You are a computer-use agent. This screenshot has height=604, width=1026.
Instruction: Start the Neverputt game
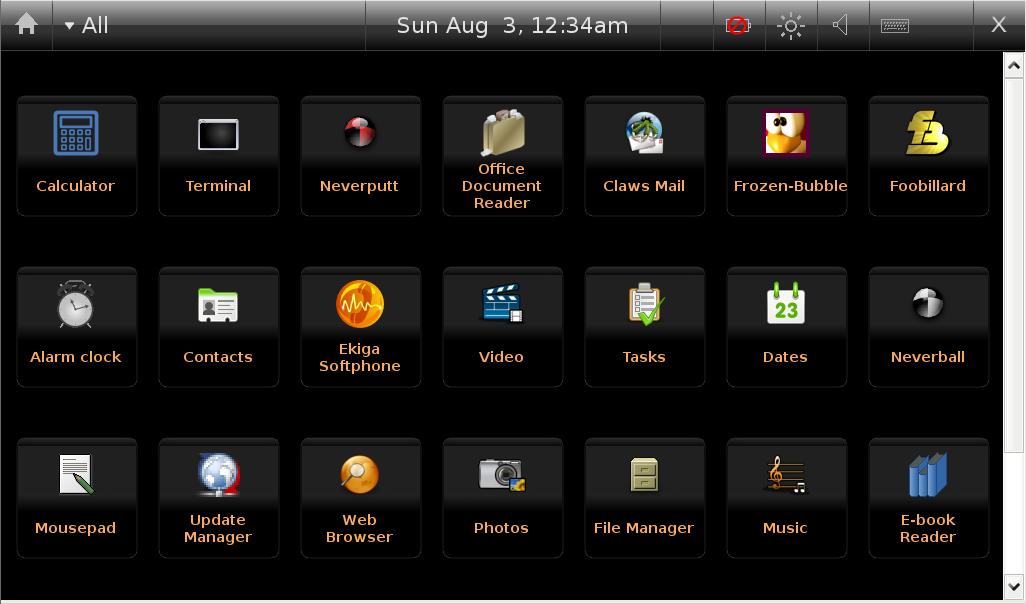[x=360, y=155]
